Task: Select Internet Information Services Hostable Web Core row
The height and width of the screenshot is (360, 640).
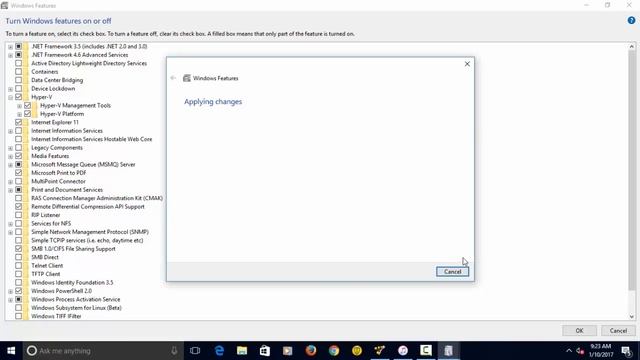Action: pyautogui.click(x=91, y=139)
